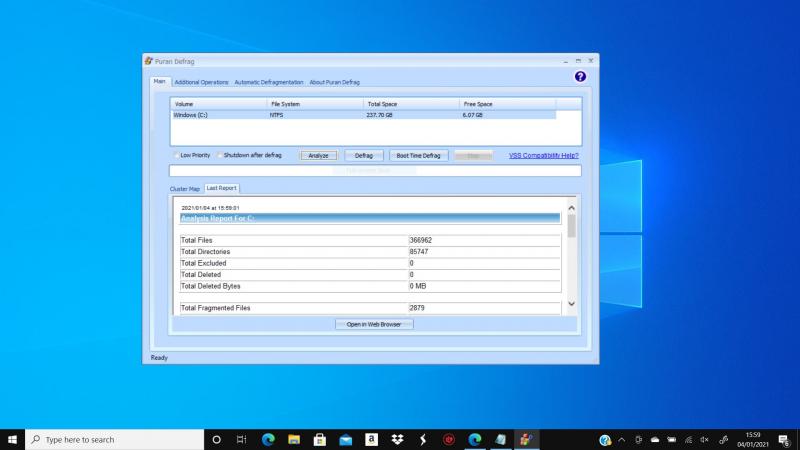Select the Puran Defrag taskbar icon
Image resolution: width=800 pixels, height=450 pixels.
tap(526, 439)
